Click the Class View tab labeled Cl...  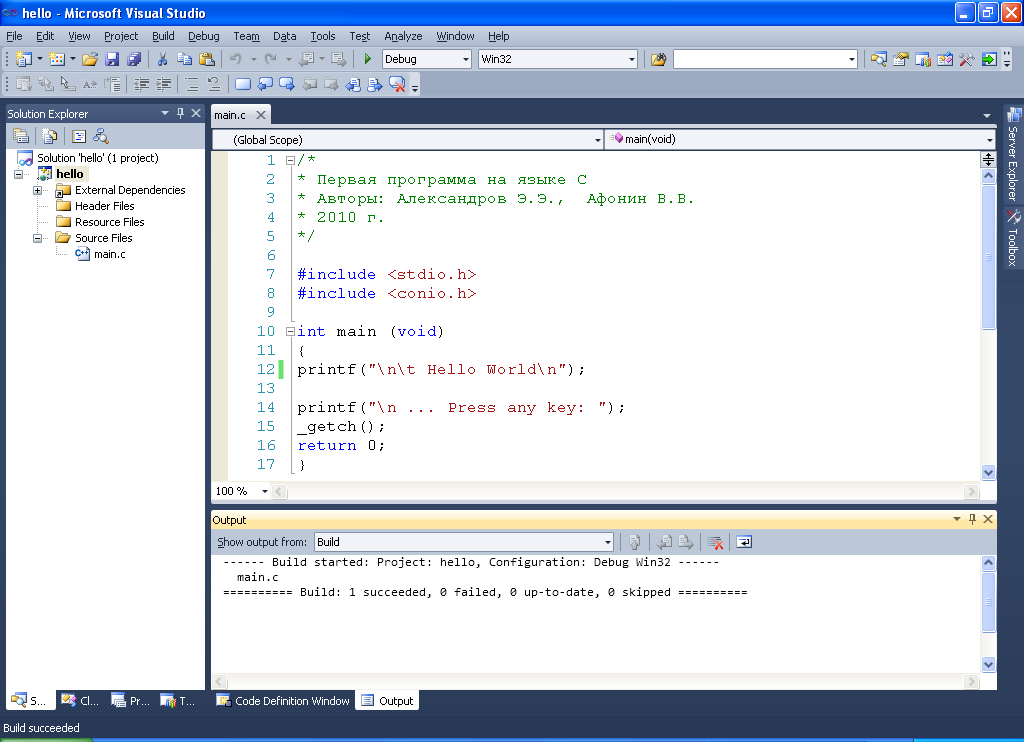81,701
